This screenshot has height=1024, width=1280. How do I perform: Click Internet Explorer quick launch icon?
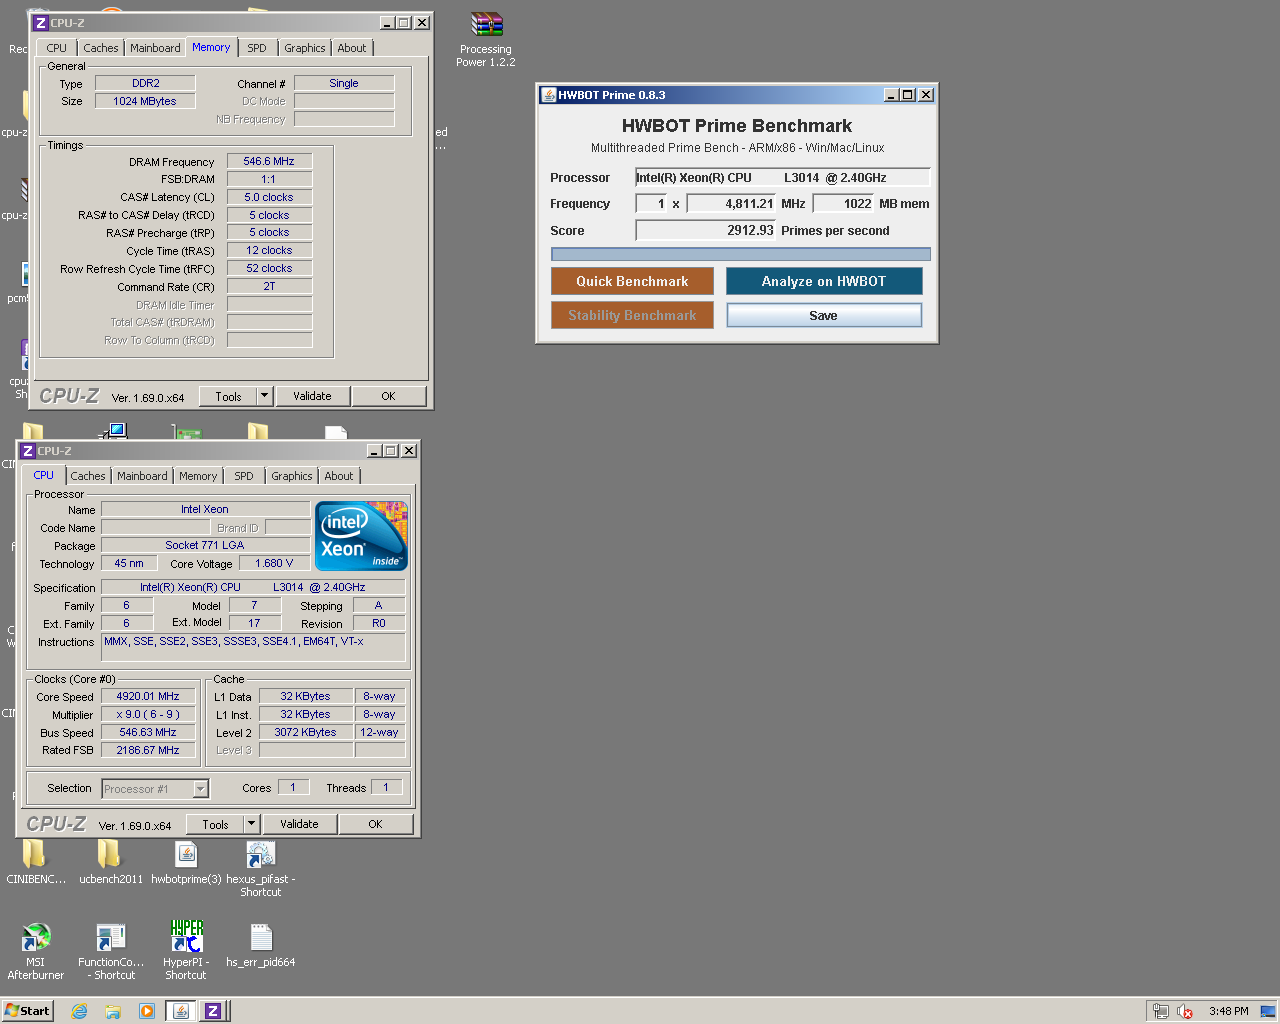(80, 1011)
